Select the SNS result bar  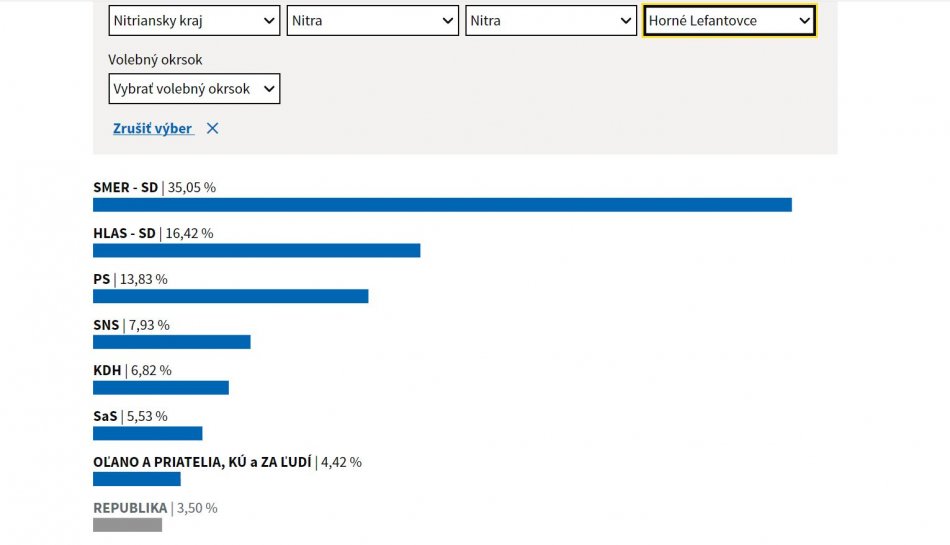[x=171, y=342]
